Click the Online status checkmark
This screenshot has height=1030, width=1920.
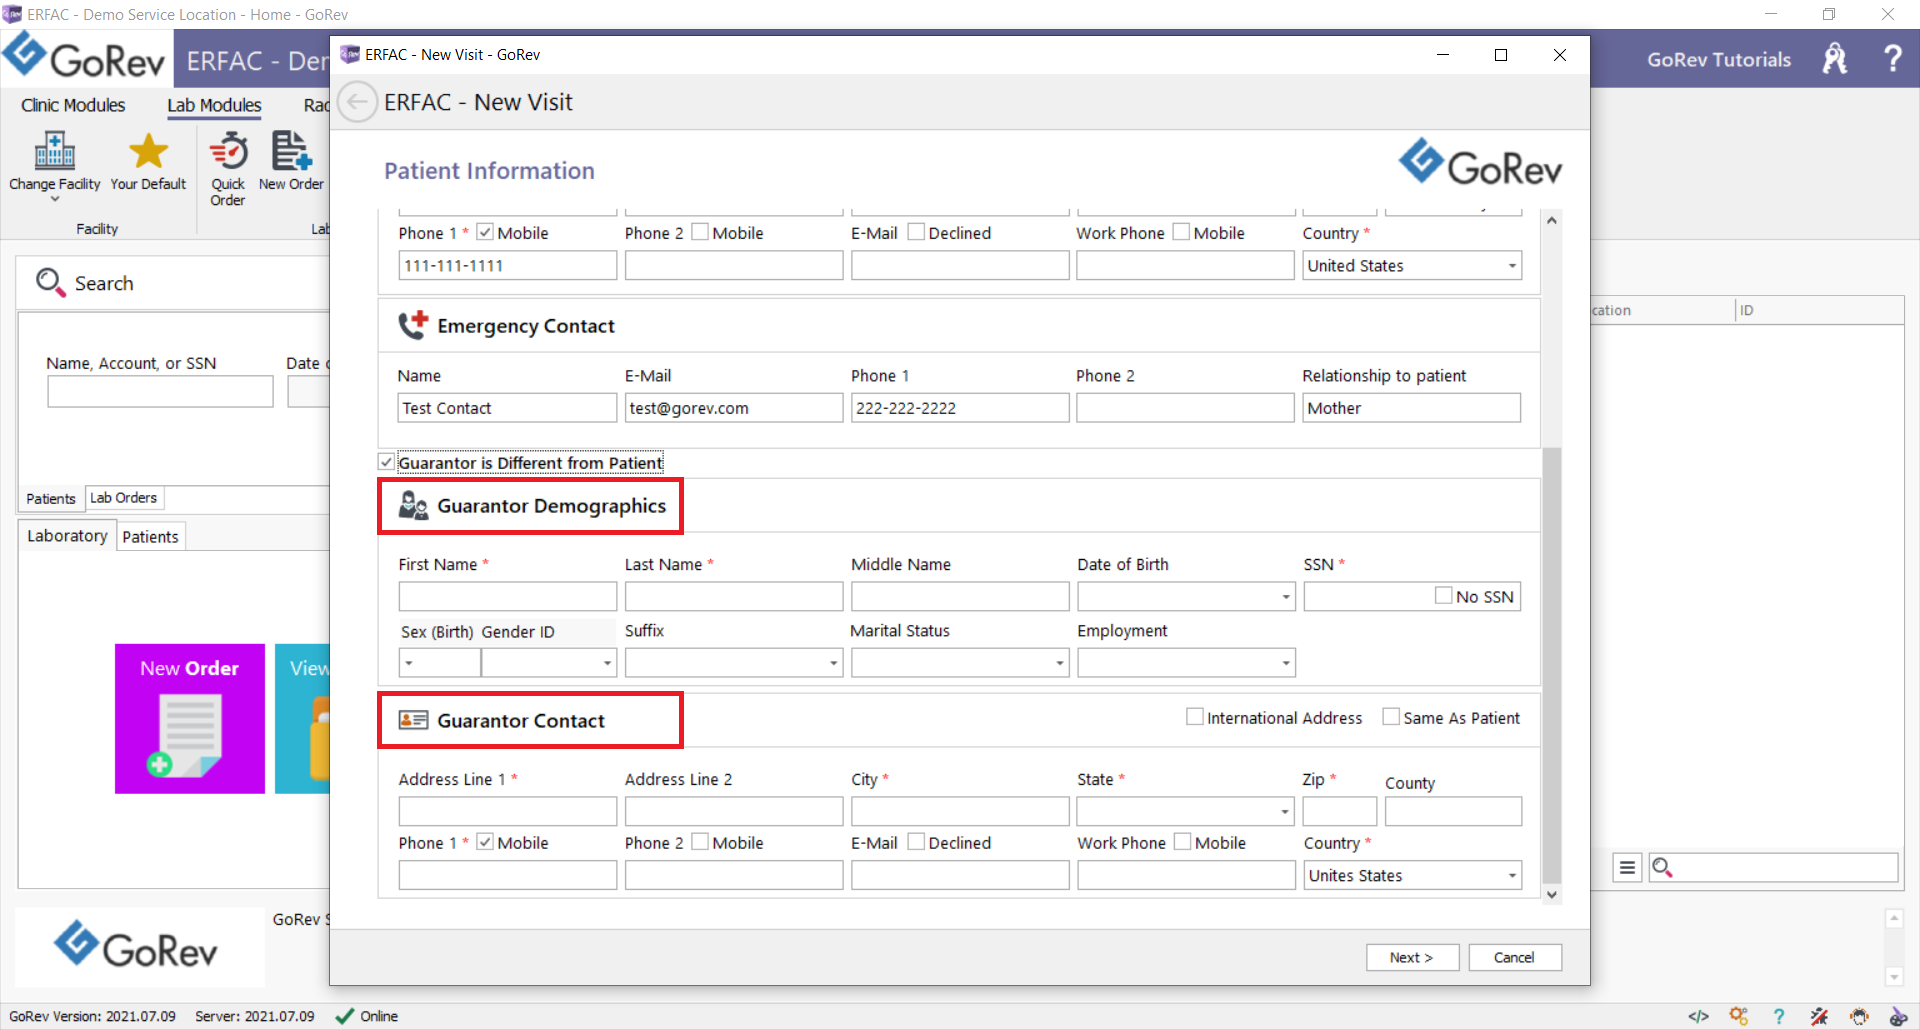(x=344, y=1016)
